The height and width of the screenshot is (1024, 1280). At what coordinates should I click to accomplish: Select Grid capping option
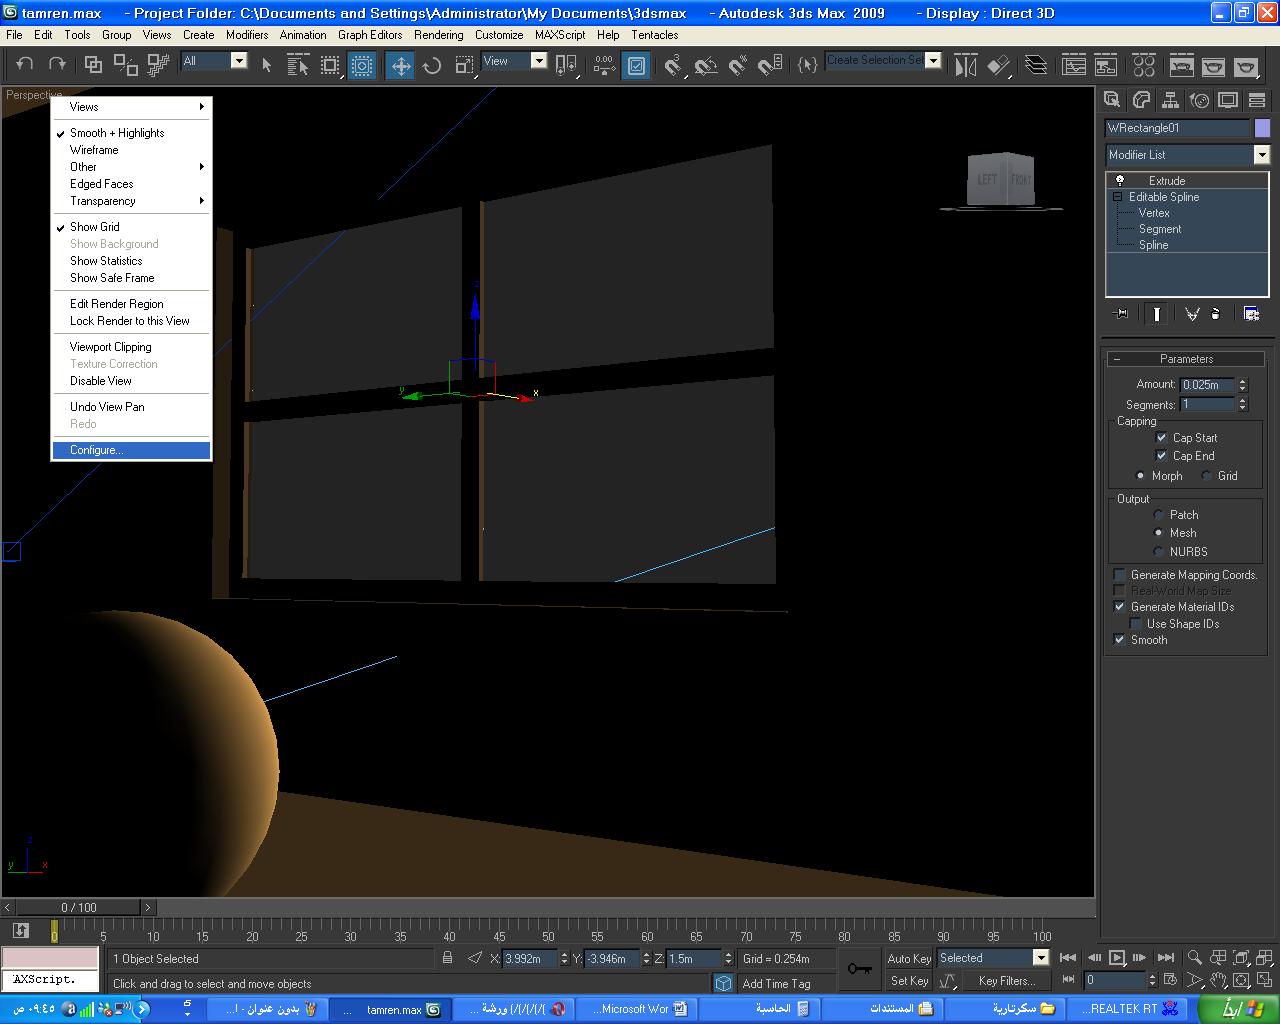pyautogui.click(x=1206, y=476)
